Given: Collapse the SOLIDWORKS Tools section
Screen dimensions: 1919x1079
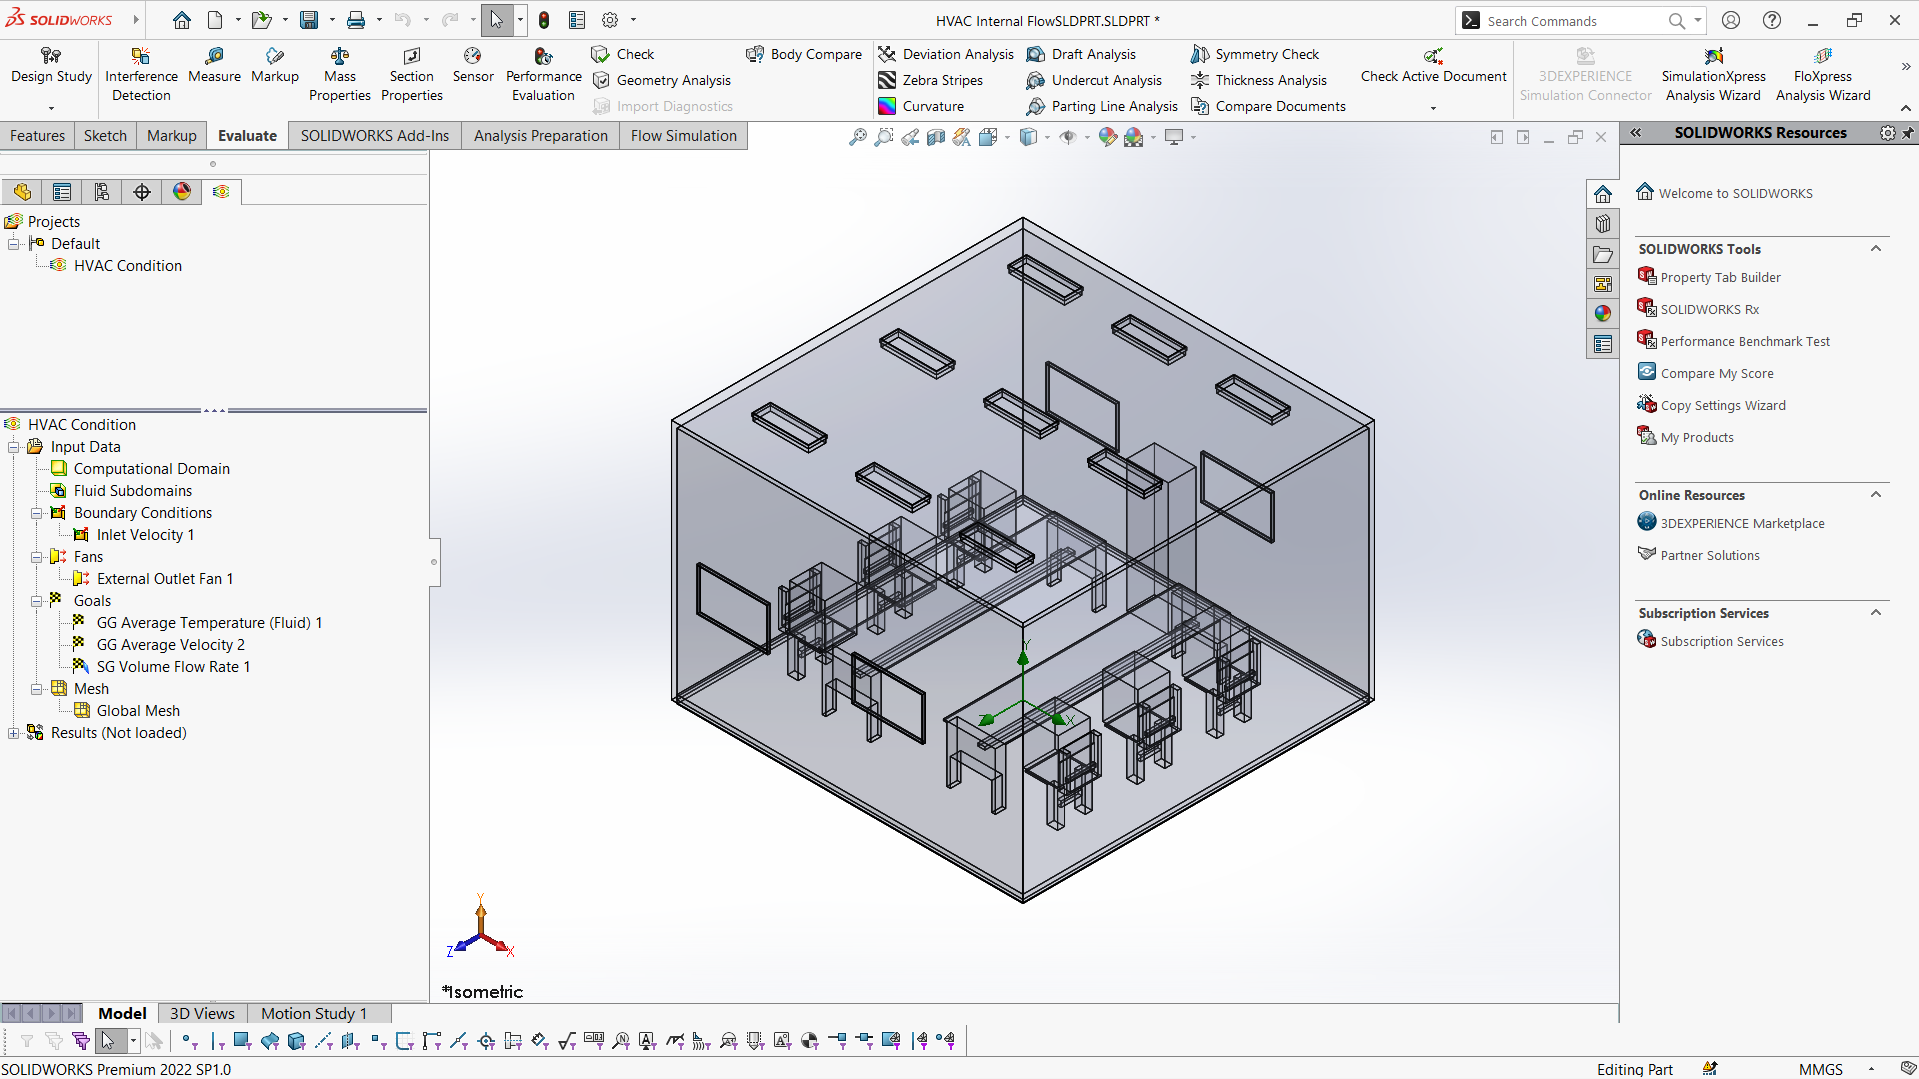Looking at the screenshot, I should coord(1876,249).
